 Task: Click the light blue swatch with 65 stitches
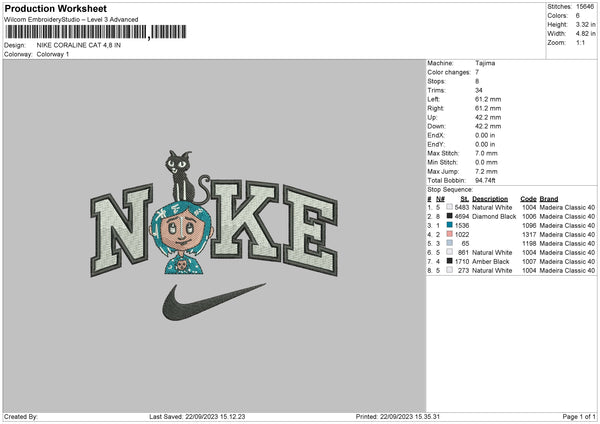[x=450, y=243]
